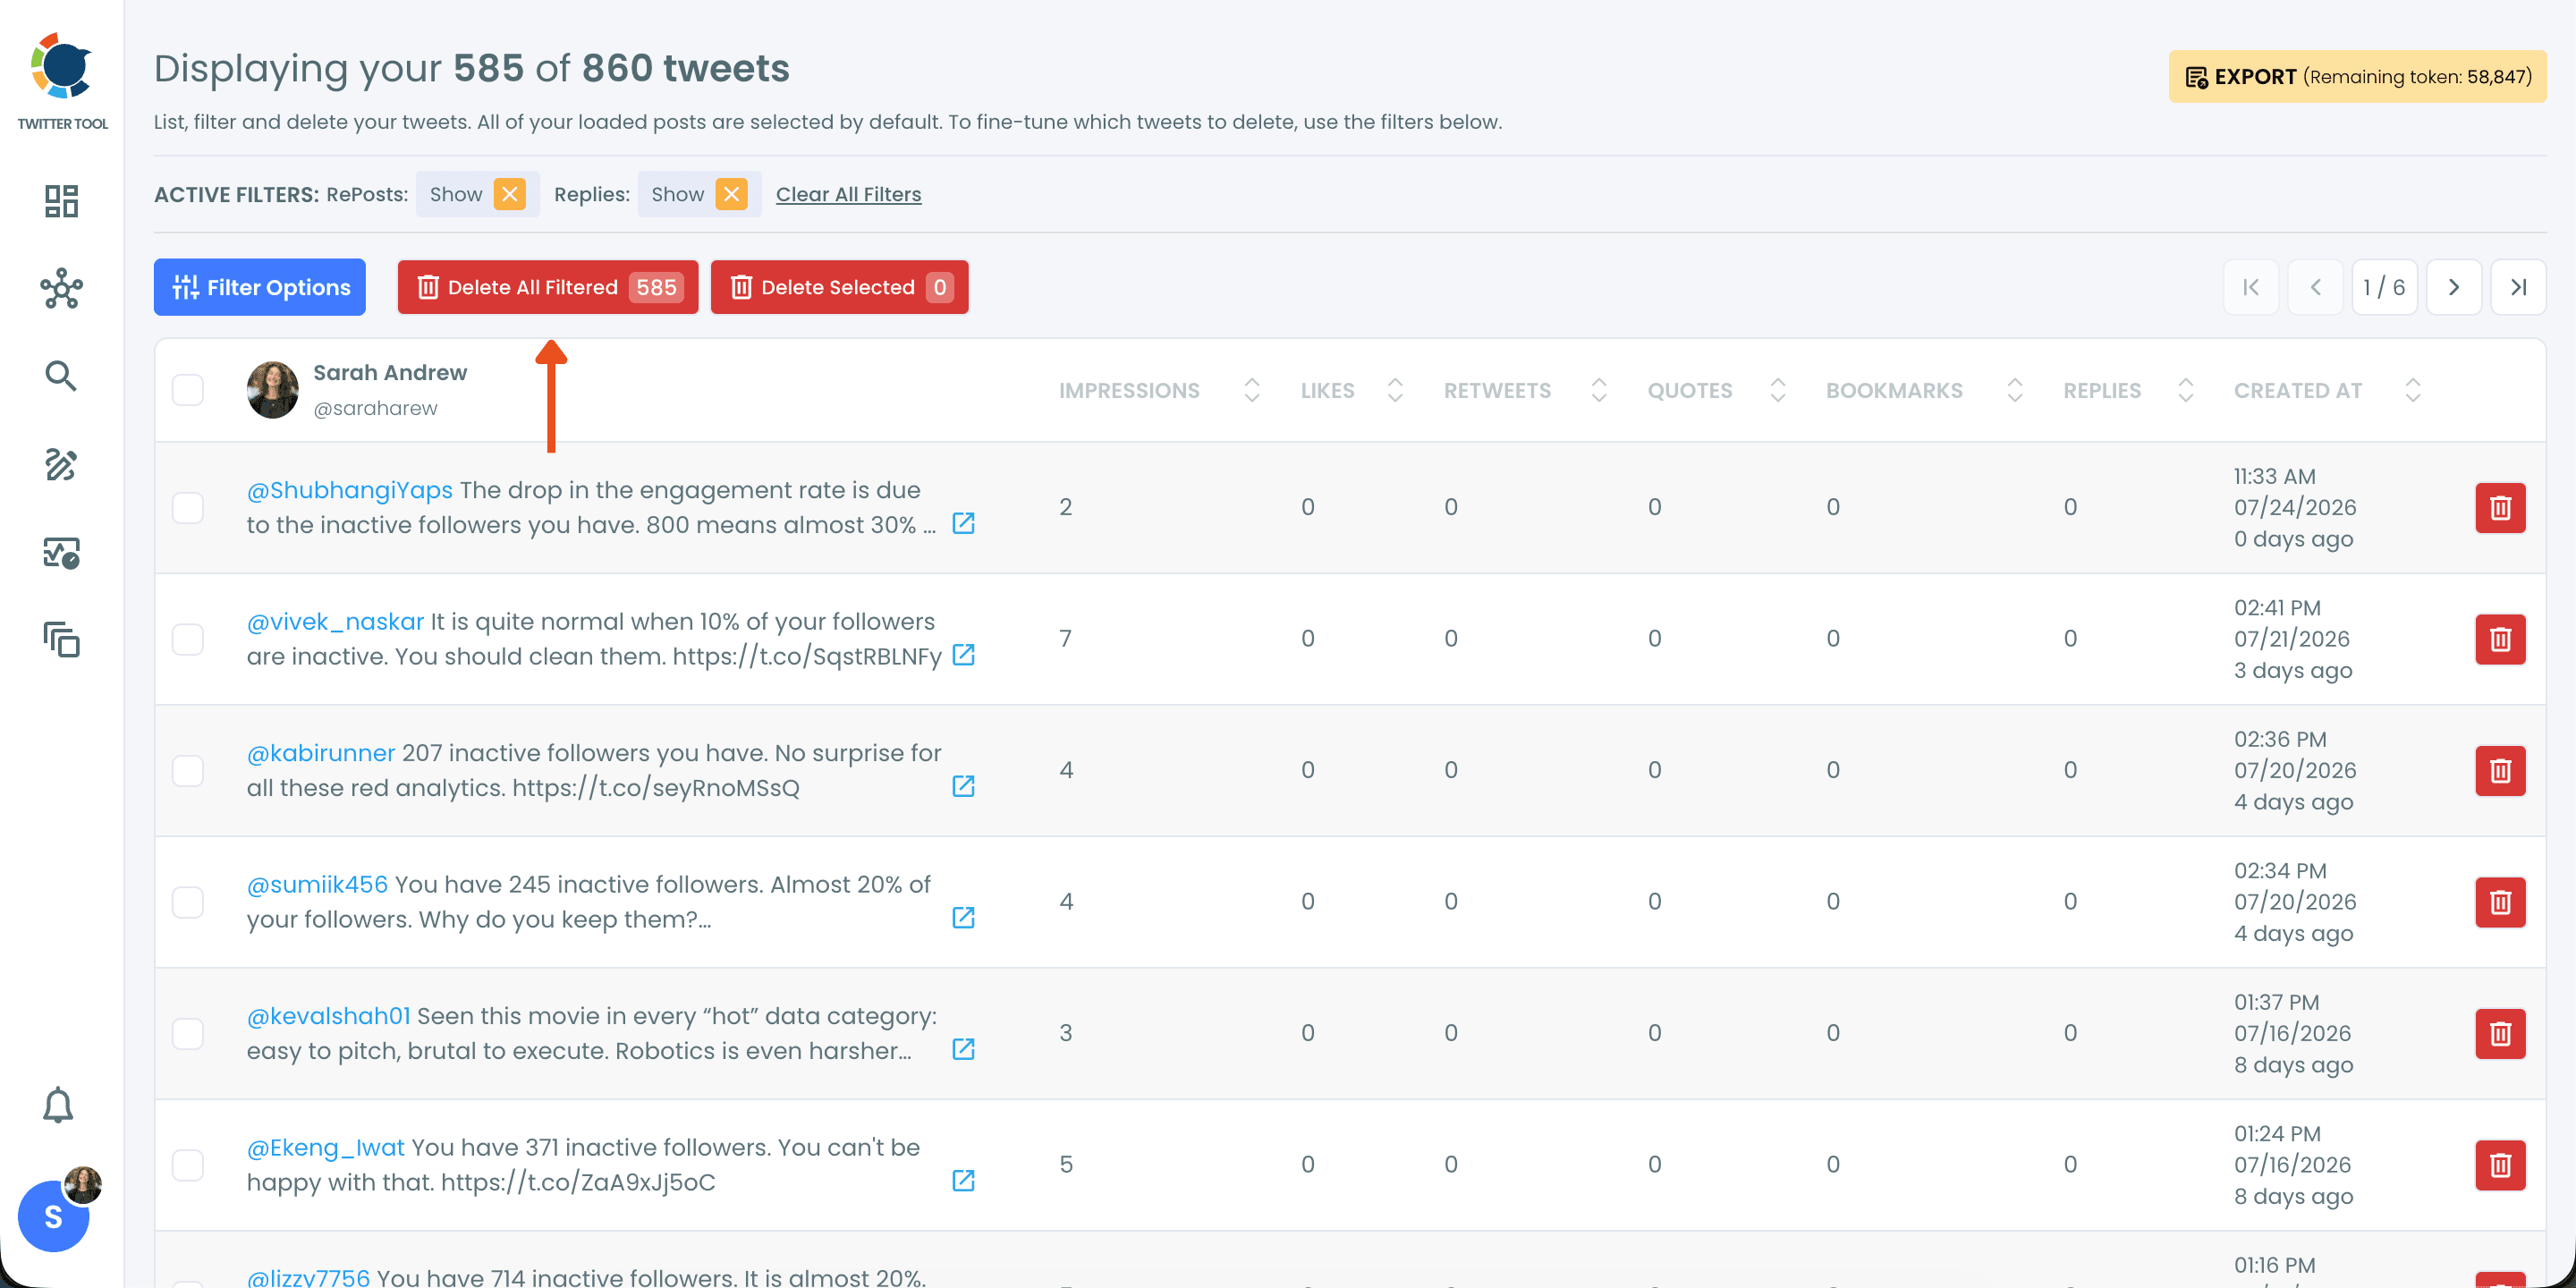Open Filter Options
Viewport: 2576px width, 1288px height.
260,288
